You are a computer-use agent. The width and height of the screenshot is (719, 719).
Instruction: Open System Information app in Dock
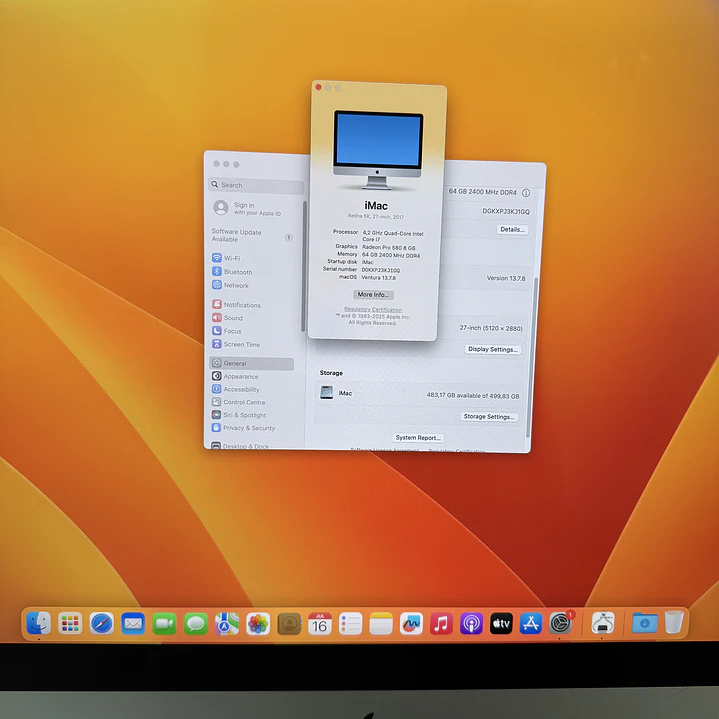point(603,623)
